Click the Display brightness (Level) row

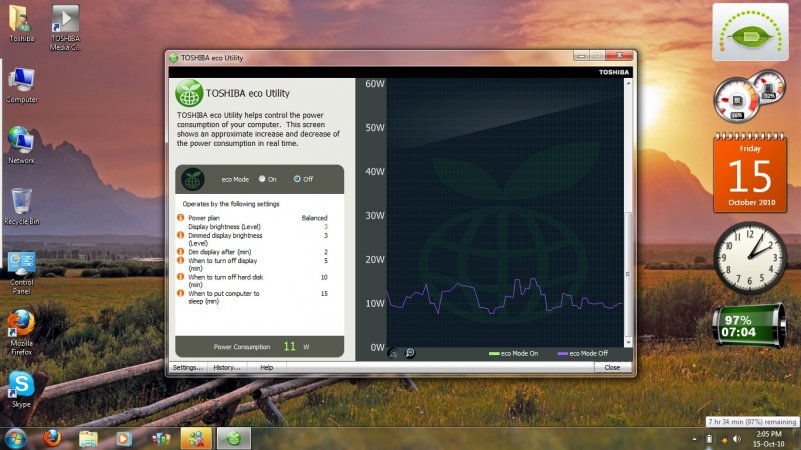pos(258,227)
